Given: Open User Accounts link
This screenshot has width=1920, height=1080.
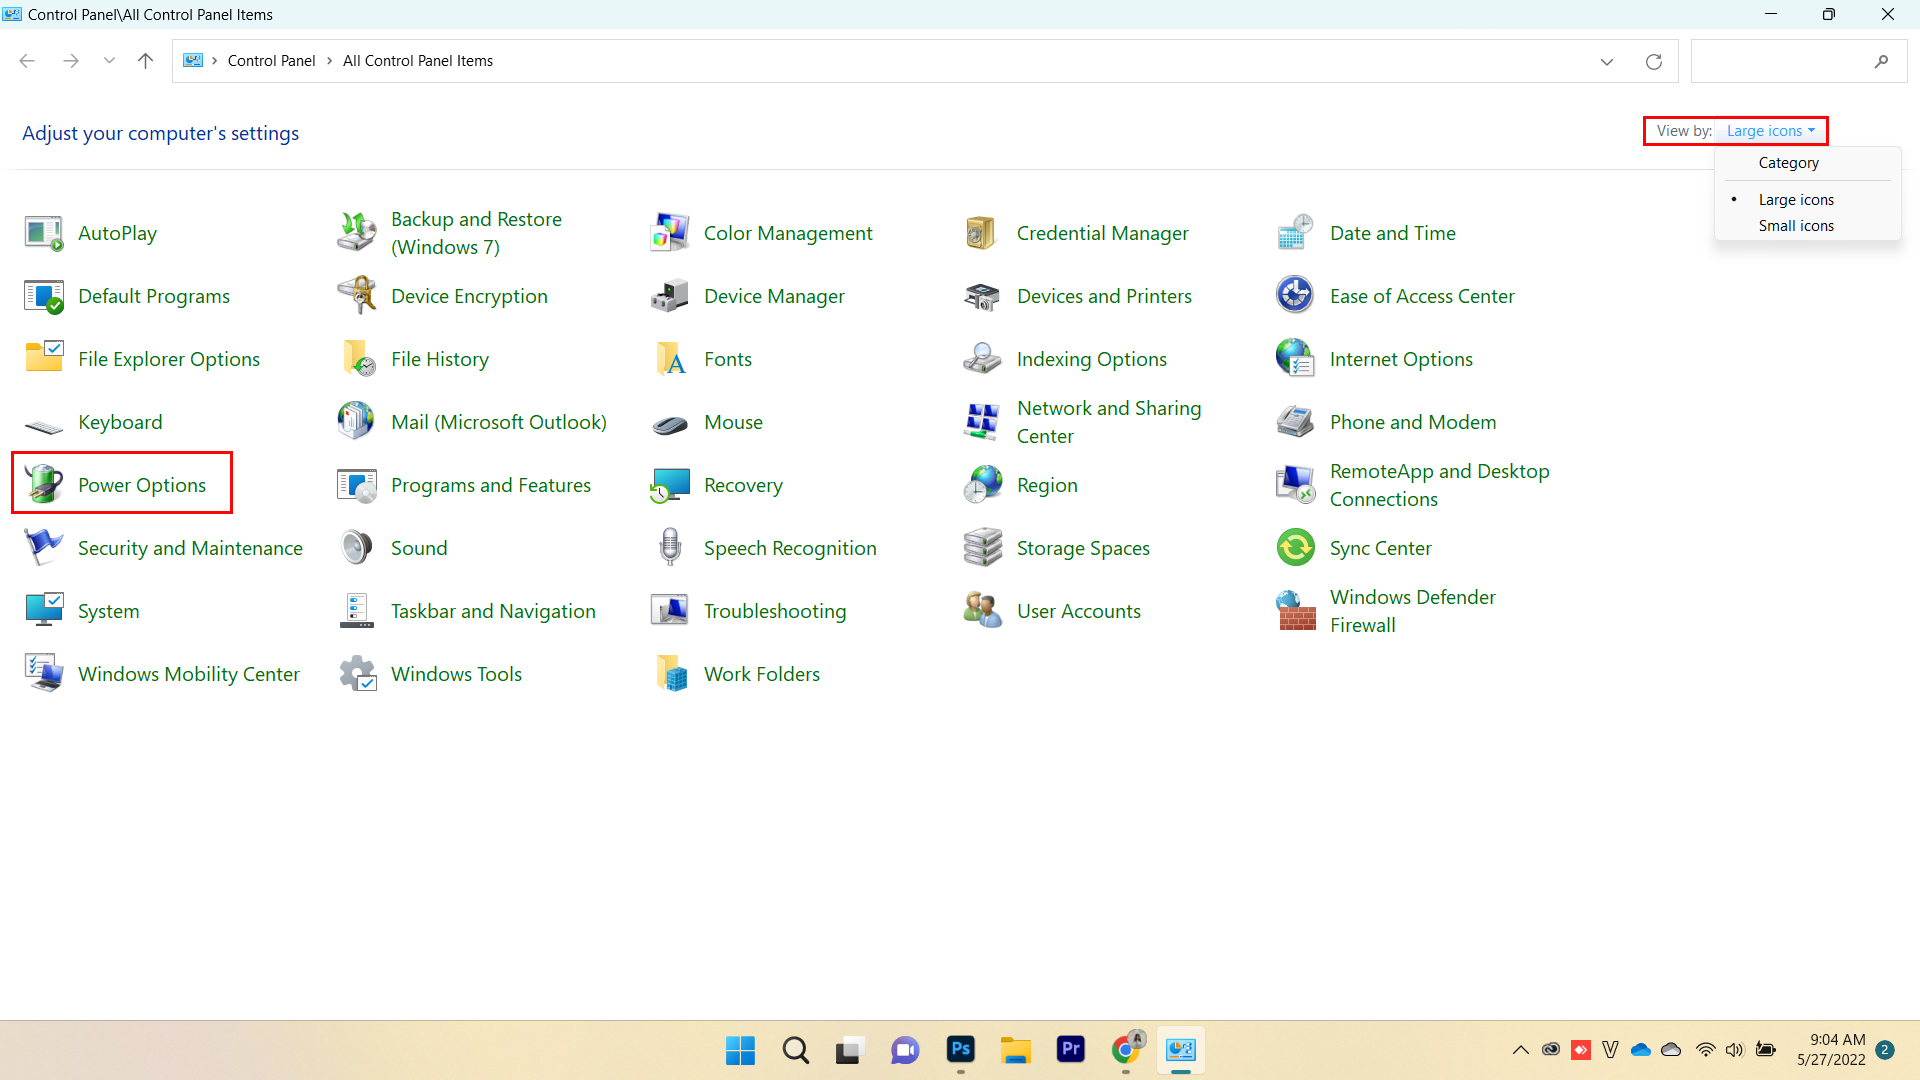Looking at the screenshot, I should 1078,611.
